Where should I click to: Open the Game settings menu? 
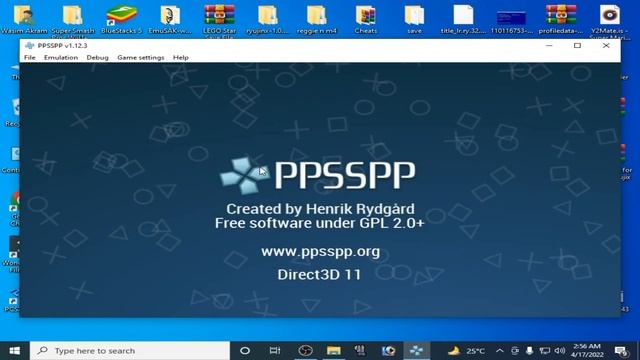click(141, 58)
